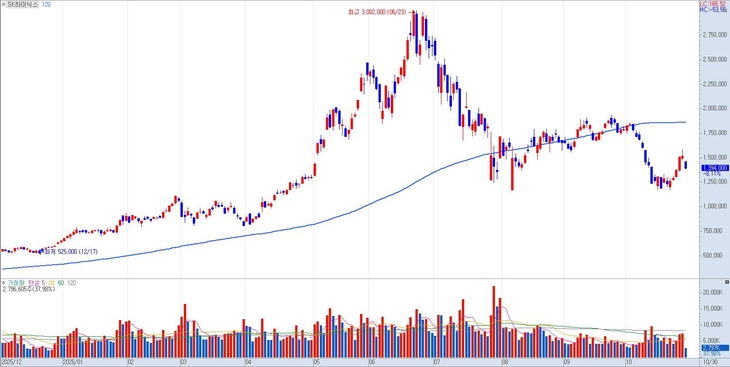Click the 37.98% label on volume axis
The height and width of the screenshot is (367, 730).
(711, 353)
